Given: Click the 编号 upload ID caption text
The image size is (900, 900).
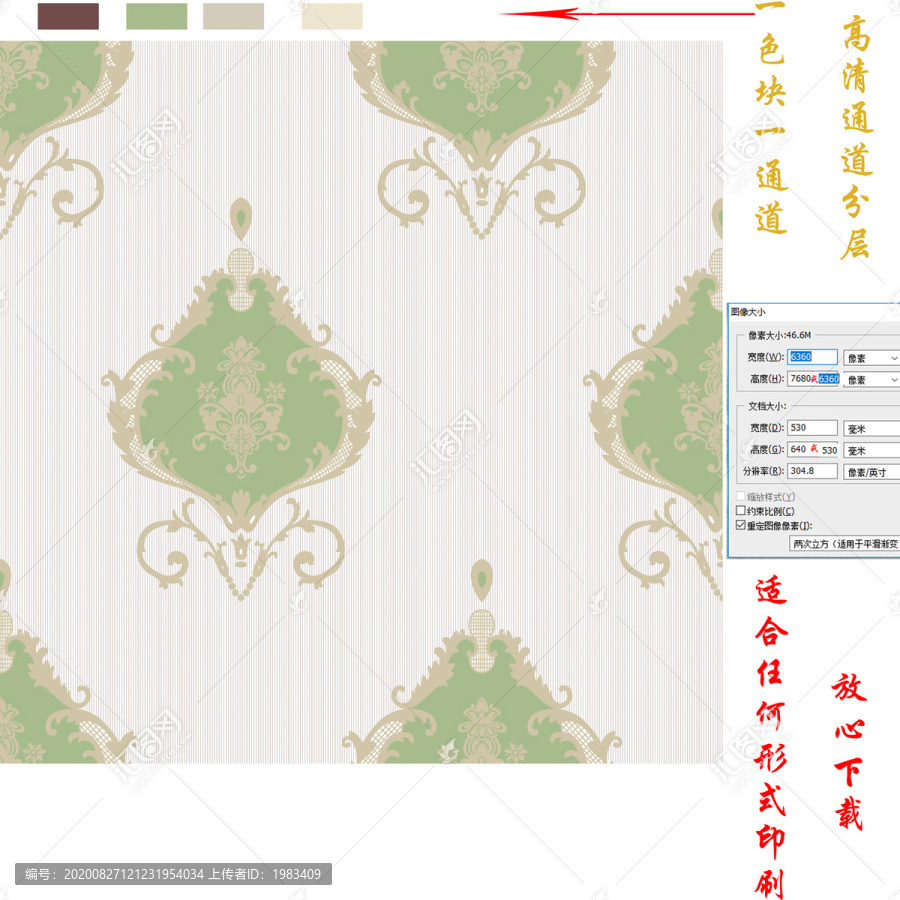Looking at the screenshot, I should click(x=173, y=874).
